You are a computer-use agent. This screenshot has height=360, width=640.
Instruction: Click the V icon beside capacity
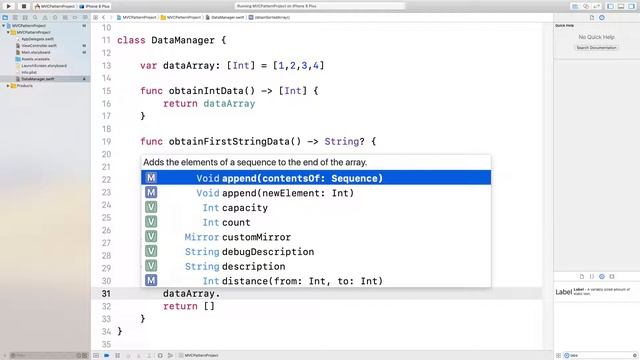tap(151, 207)
